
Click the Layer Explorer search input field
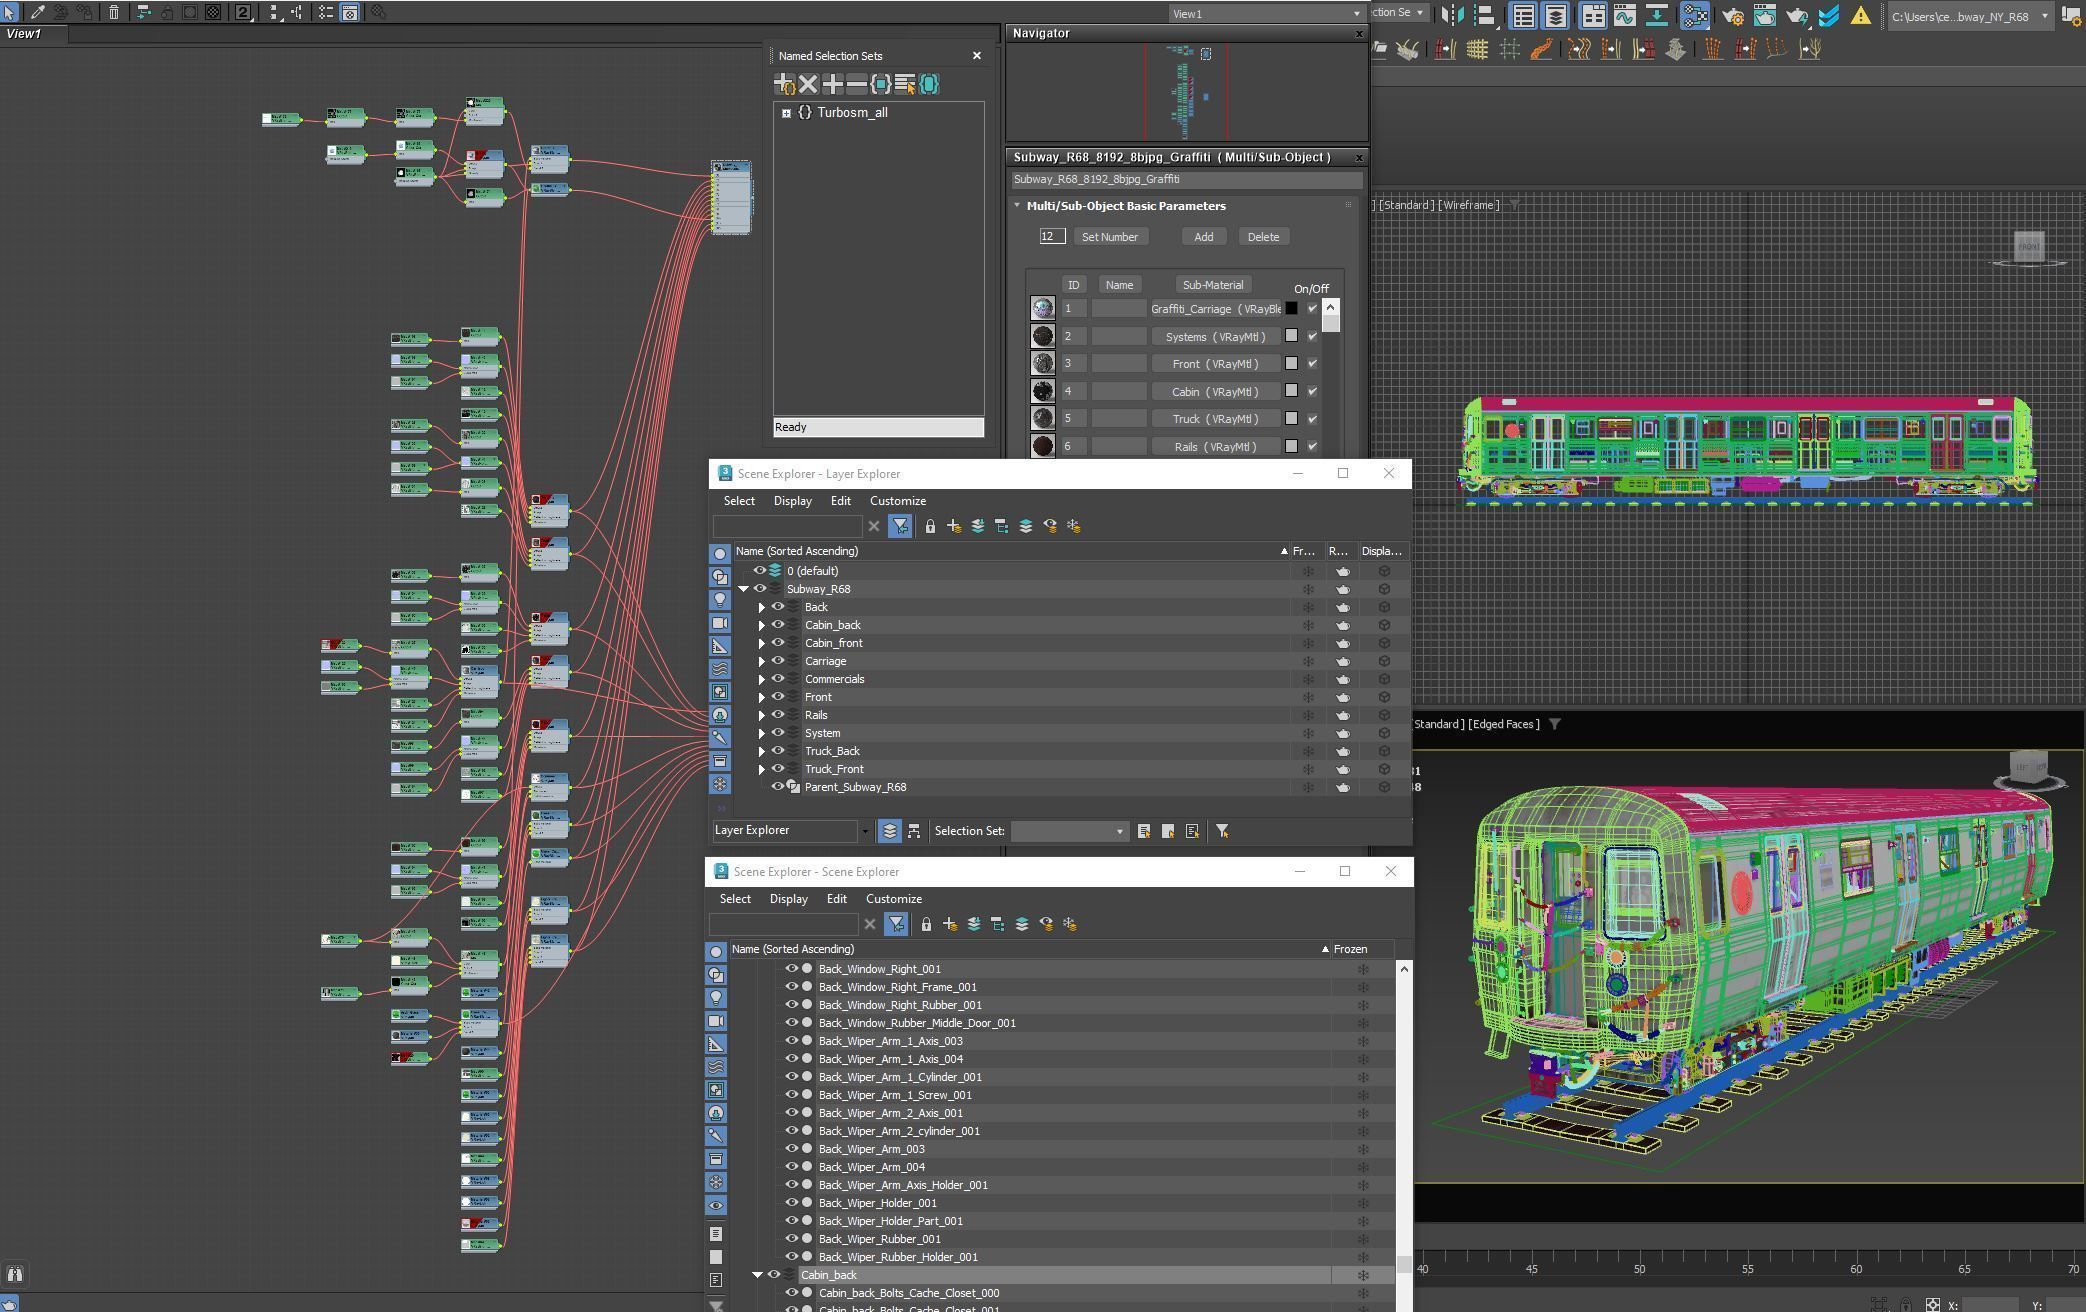click(787, 526)
